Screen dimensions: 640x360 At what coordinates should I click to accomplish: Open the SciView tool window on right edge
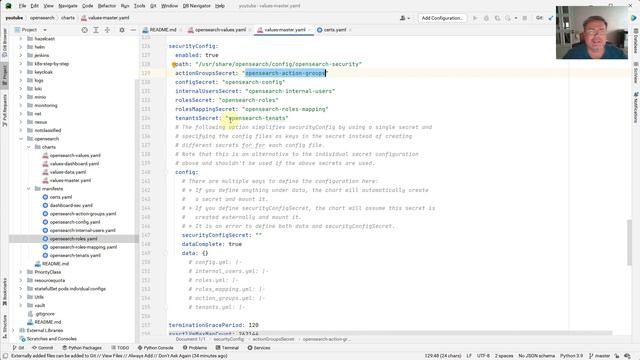point(636,73)
